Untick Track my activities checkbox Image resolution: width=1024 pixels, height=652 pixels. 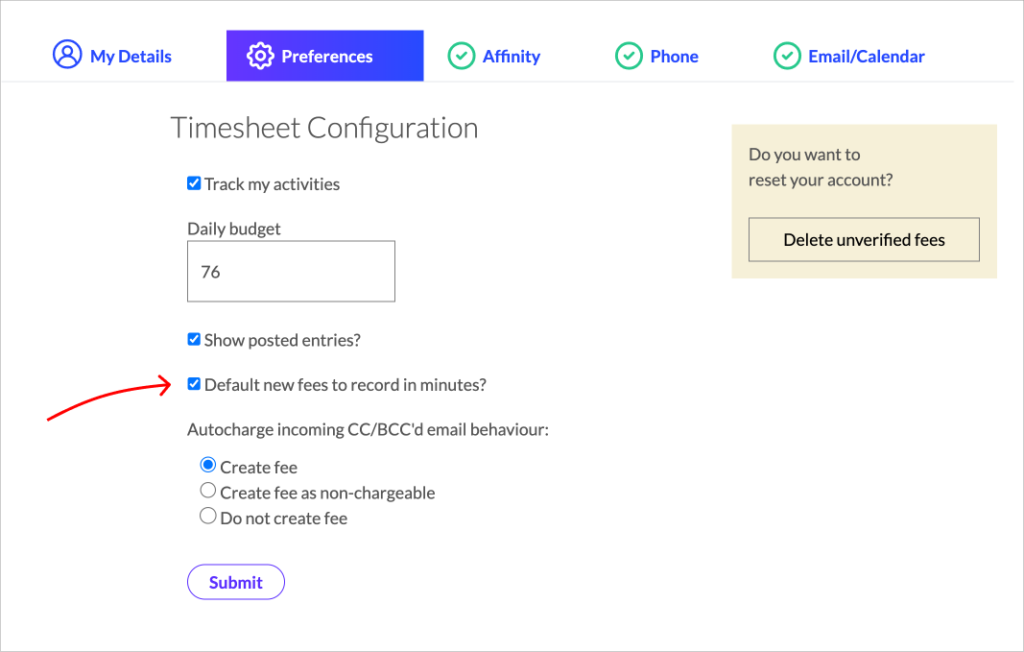coord(194,184)
